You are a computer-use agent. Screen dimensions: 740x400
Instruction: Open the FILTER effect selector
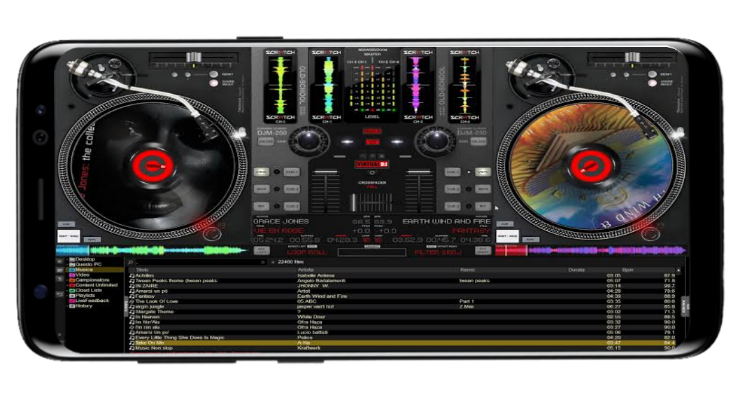pos(438,252)
